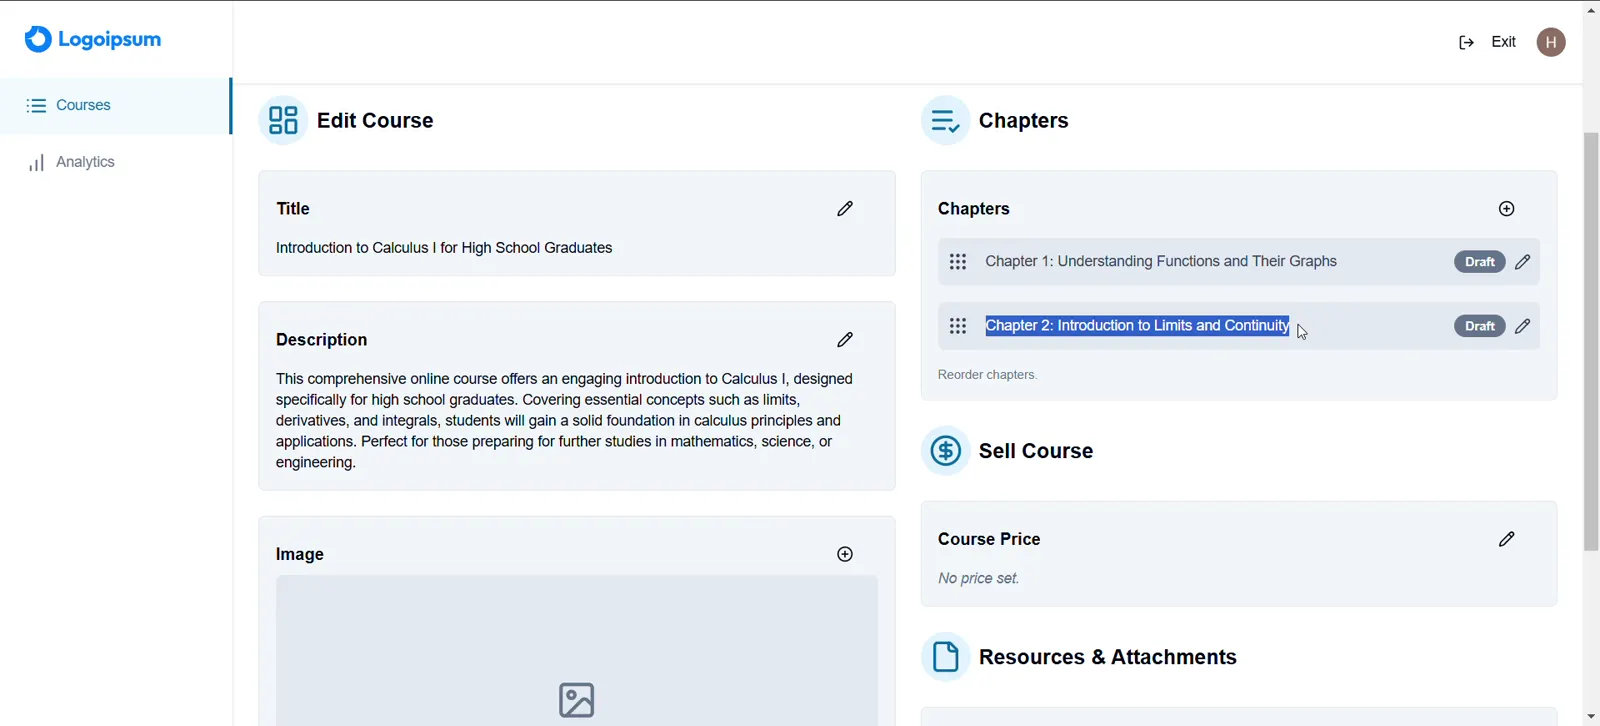
Task: Grab Chapter 1 drag handle
Action: pos(958,261)
